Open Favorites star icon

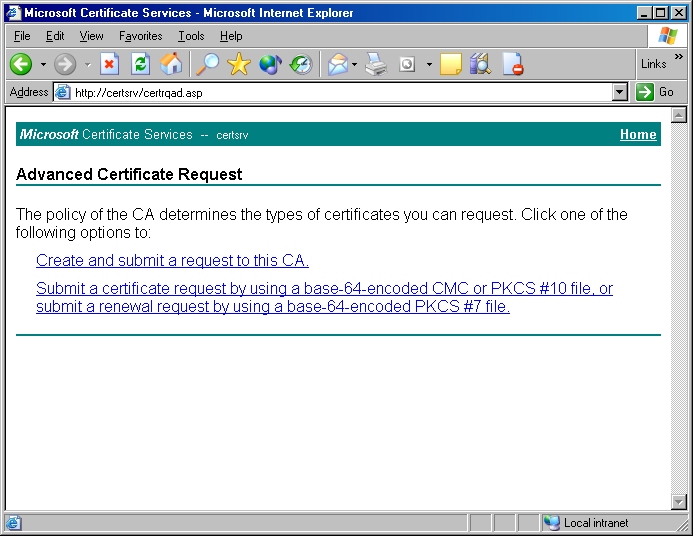coord(238,64)
